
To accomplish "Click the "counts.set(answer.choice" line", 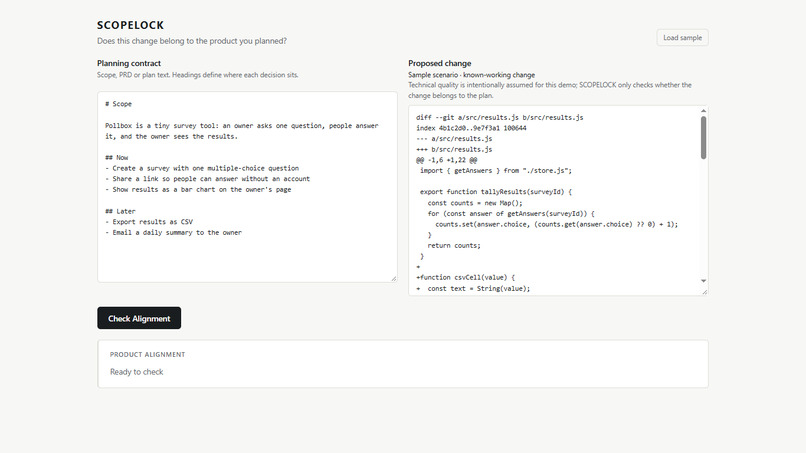I will click(557, 224).
